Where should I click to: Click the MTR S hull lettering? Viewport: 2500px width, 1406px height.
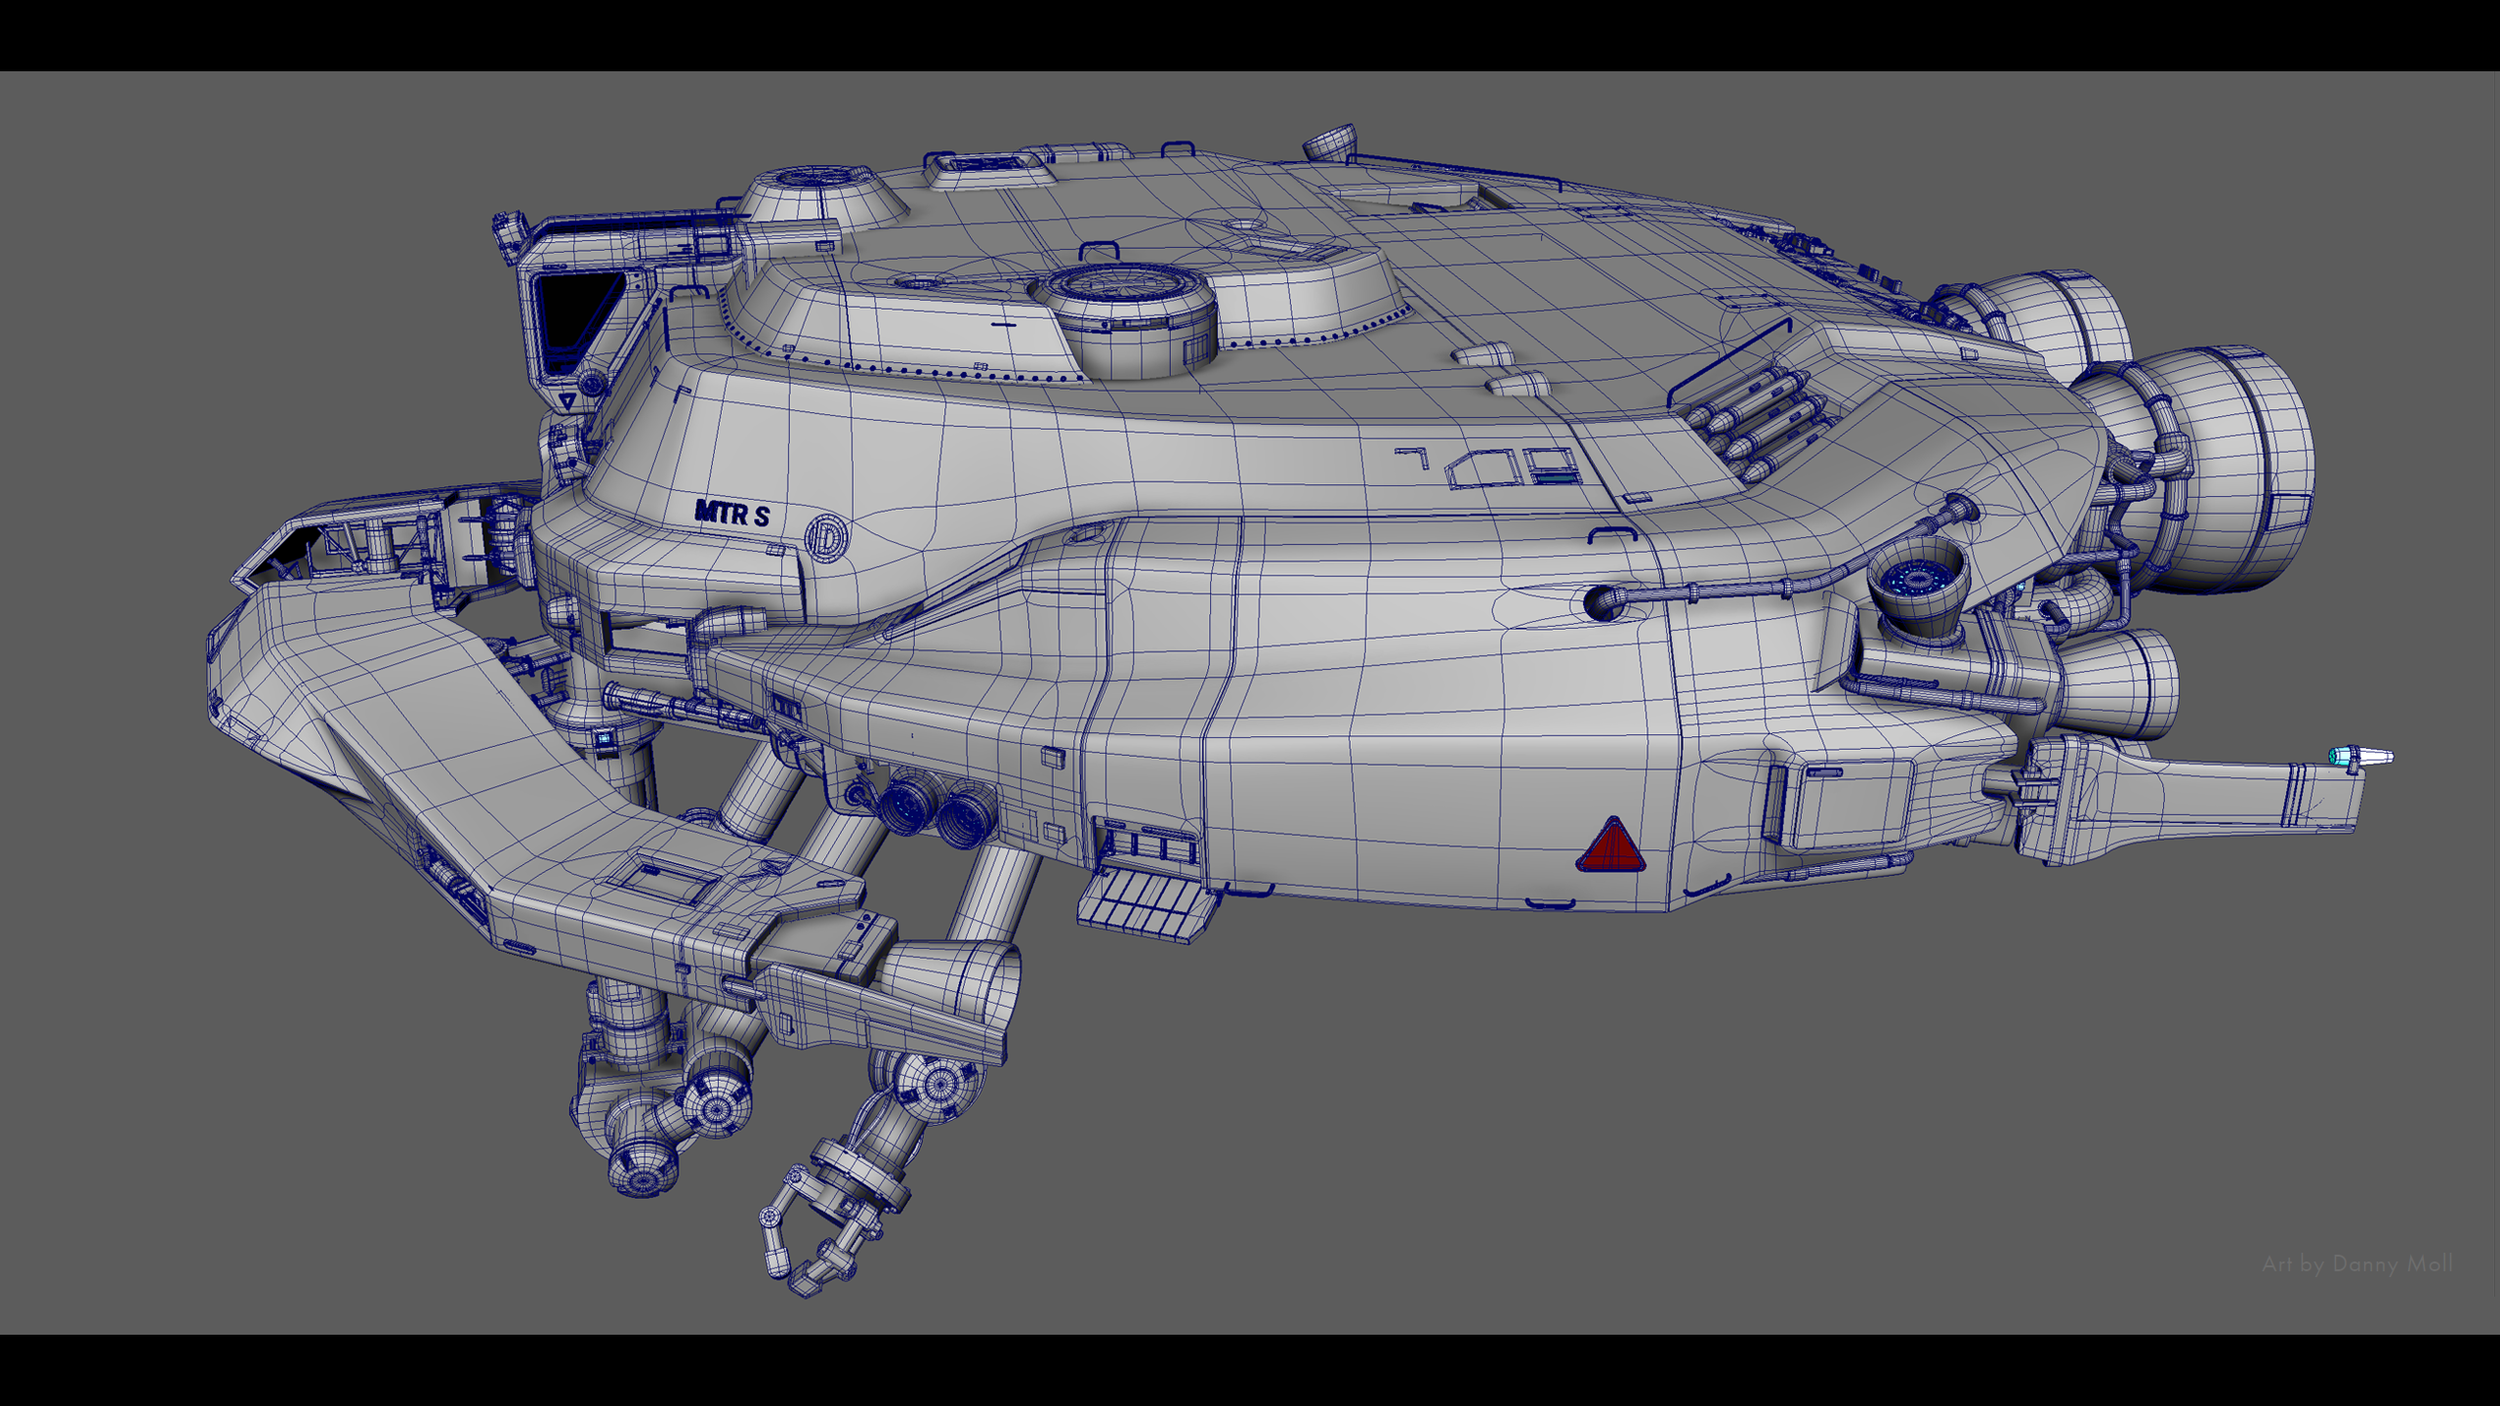(733, 514)
